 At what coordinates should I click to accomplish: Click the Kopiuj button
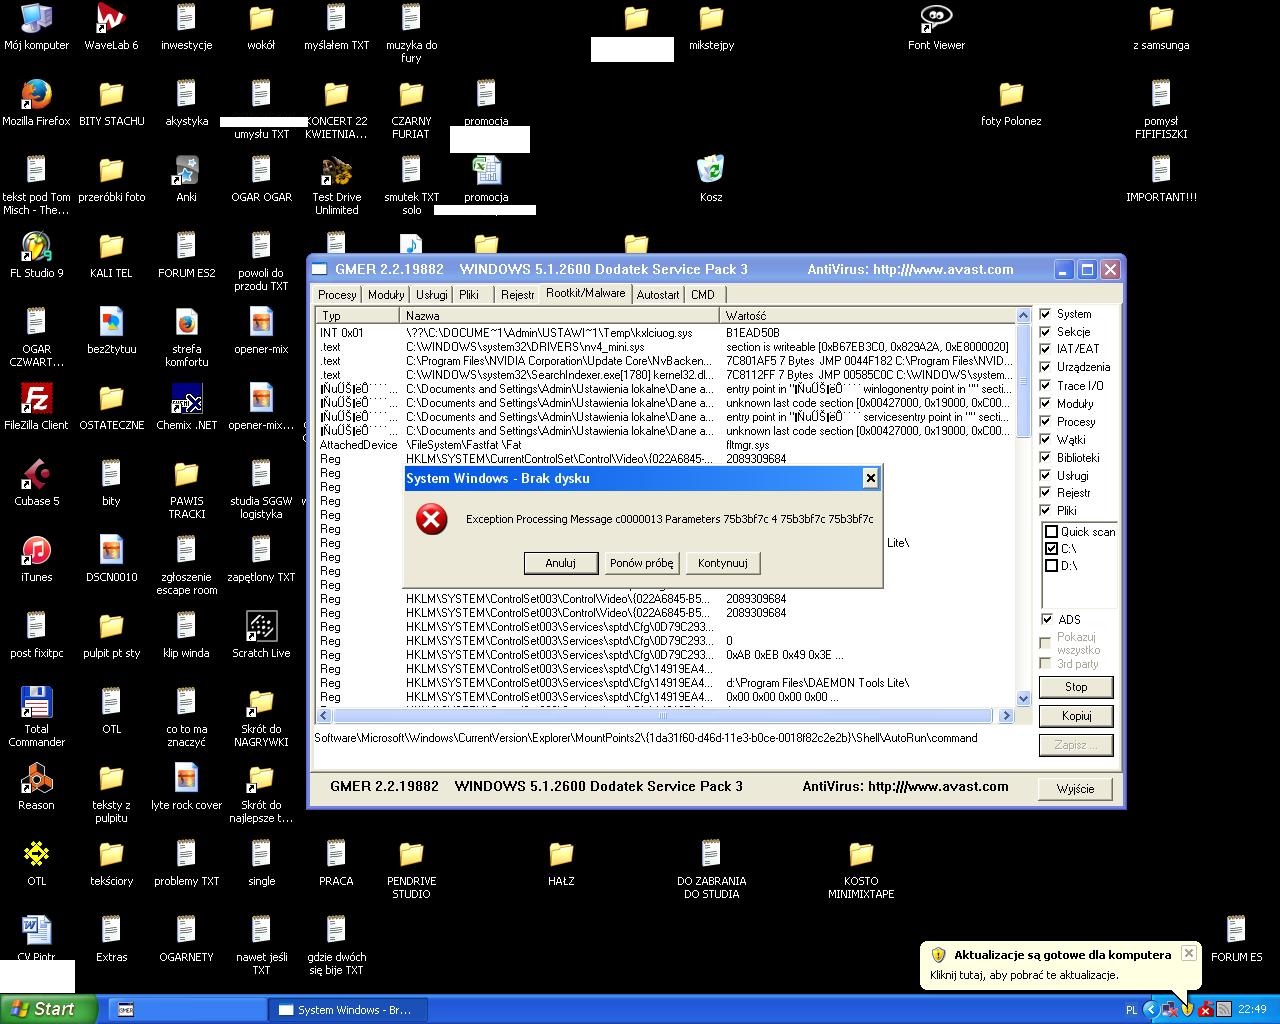pyautogui.click(x=1076, y=716)
